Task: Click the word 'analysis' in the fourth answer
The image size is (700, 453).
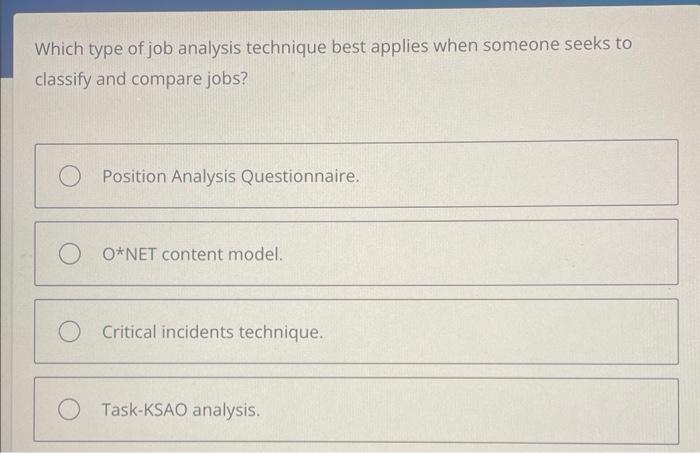Action: pyautogui.click(x=226, y=411)
